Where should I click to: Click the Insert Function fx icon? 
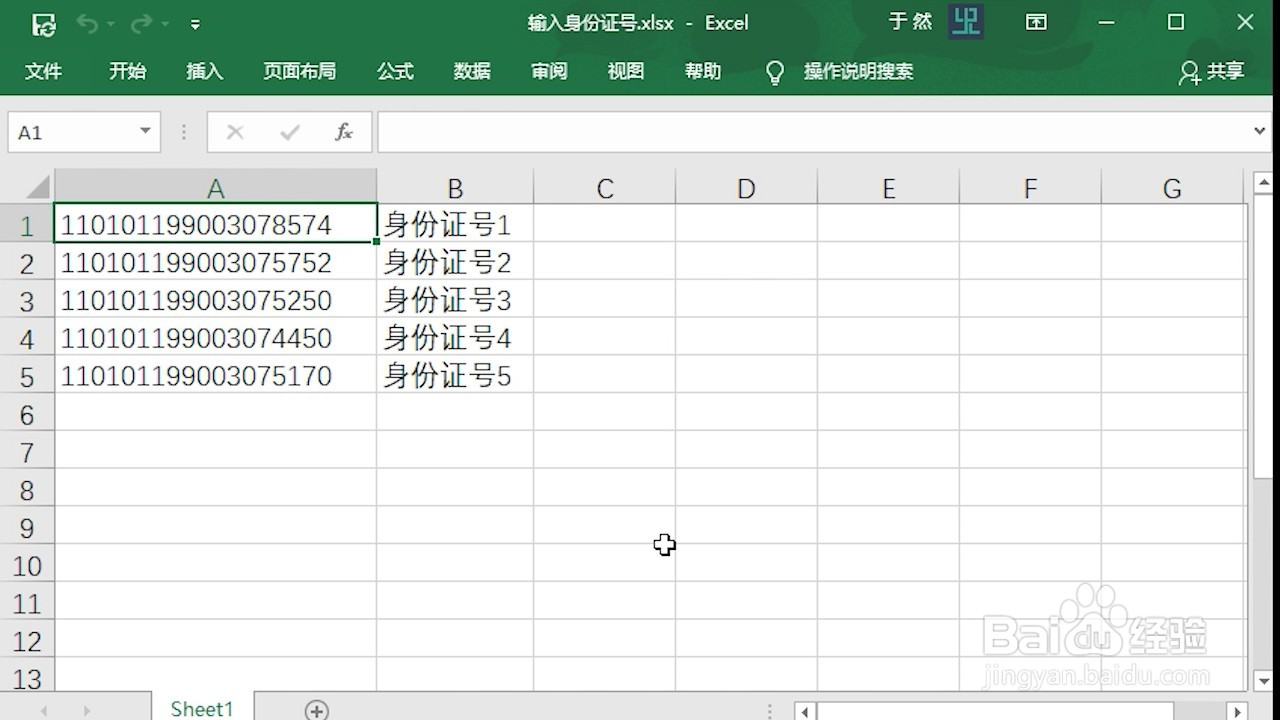[344, 131]
